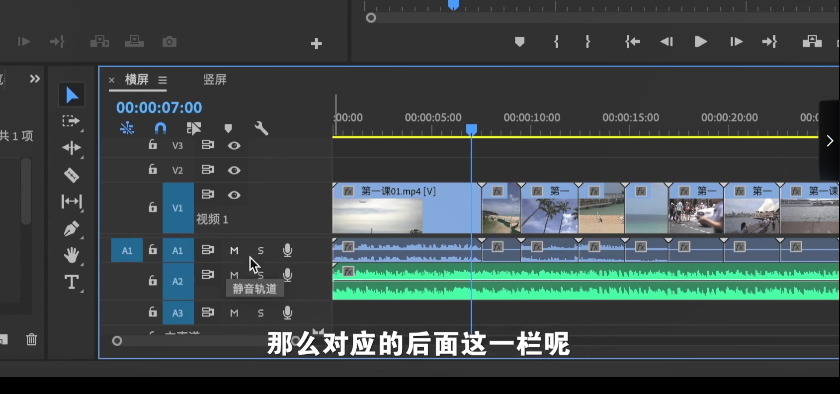Select the Ripple Edit tool

click(x=71, y=148)
